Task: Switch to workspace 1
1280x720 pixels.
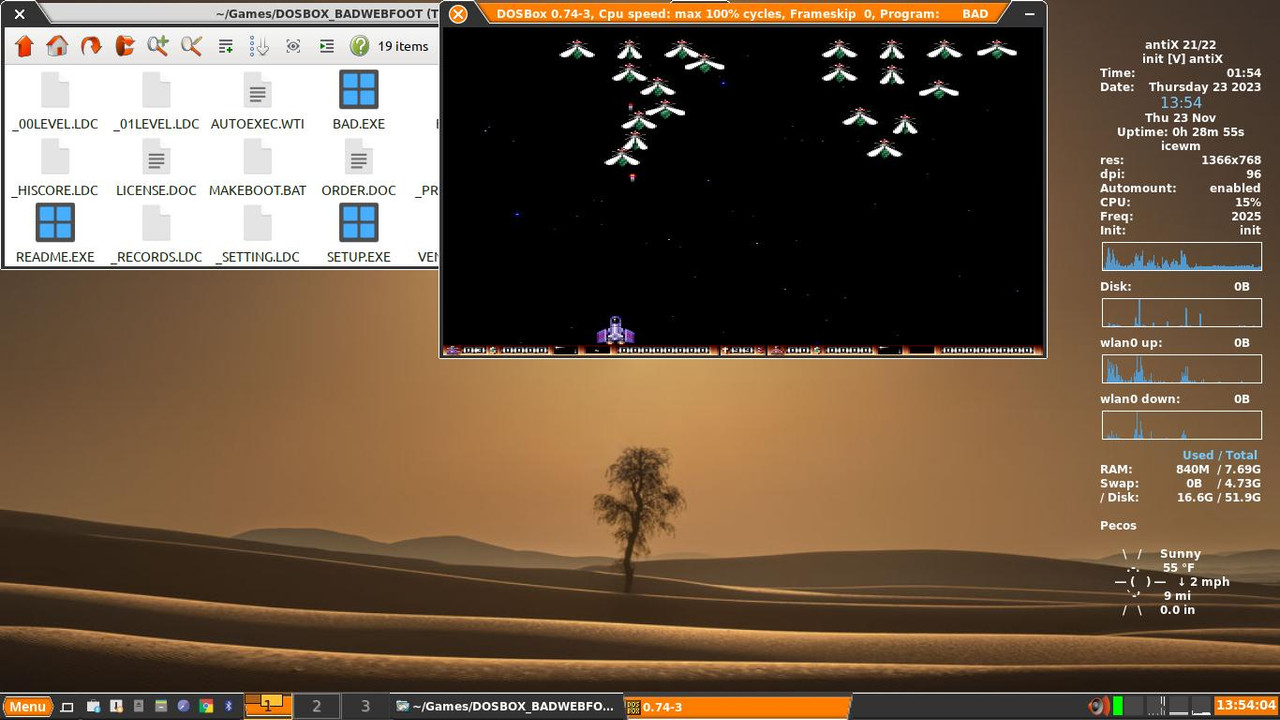Action: (268, 706)
